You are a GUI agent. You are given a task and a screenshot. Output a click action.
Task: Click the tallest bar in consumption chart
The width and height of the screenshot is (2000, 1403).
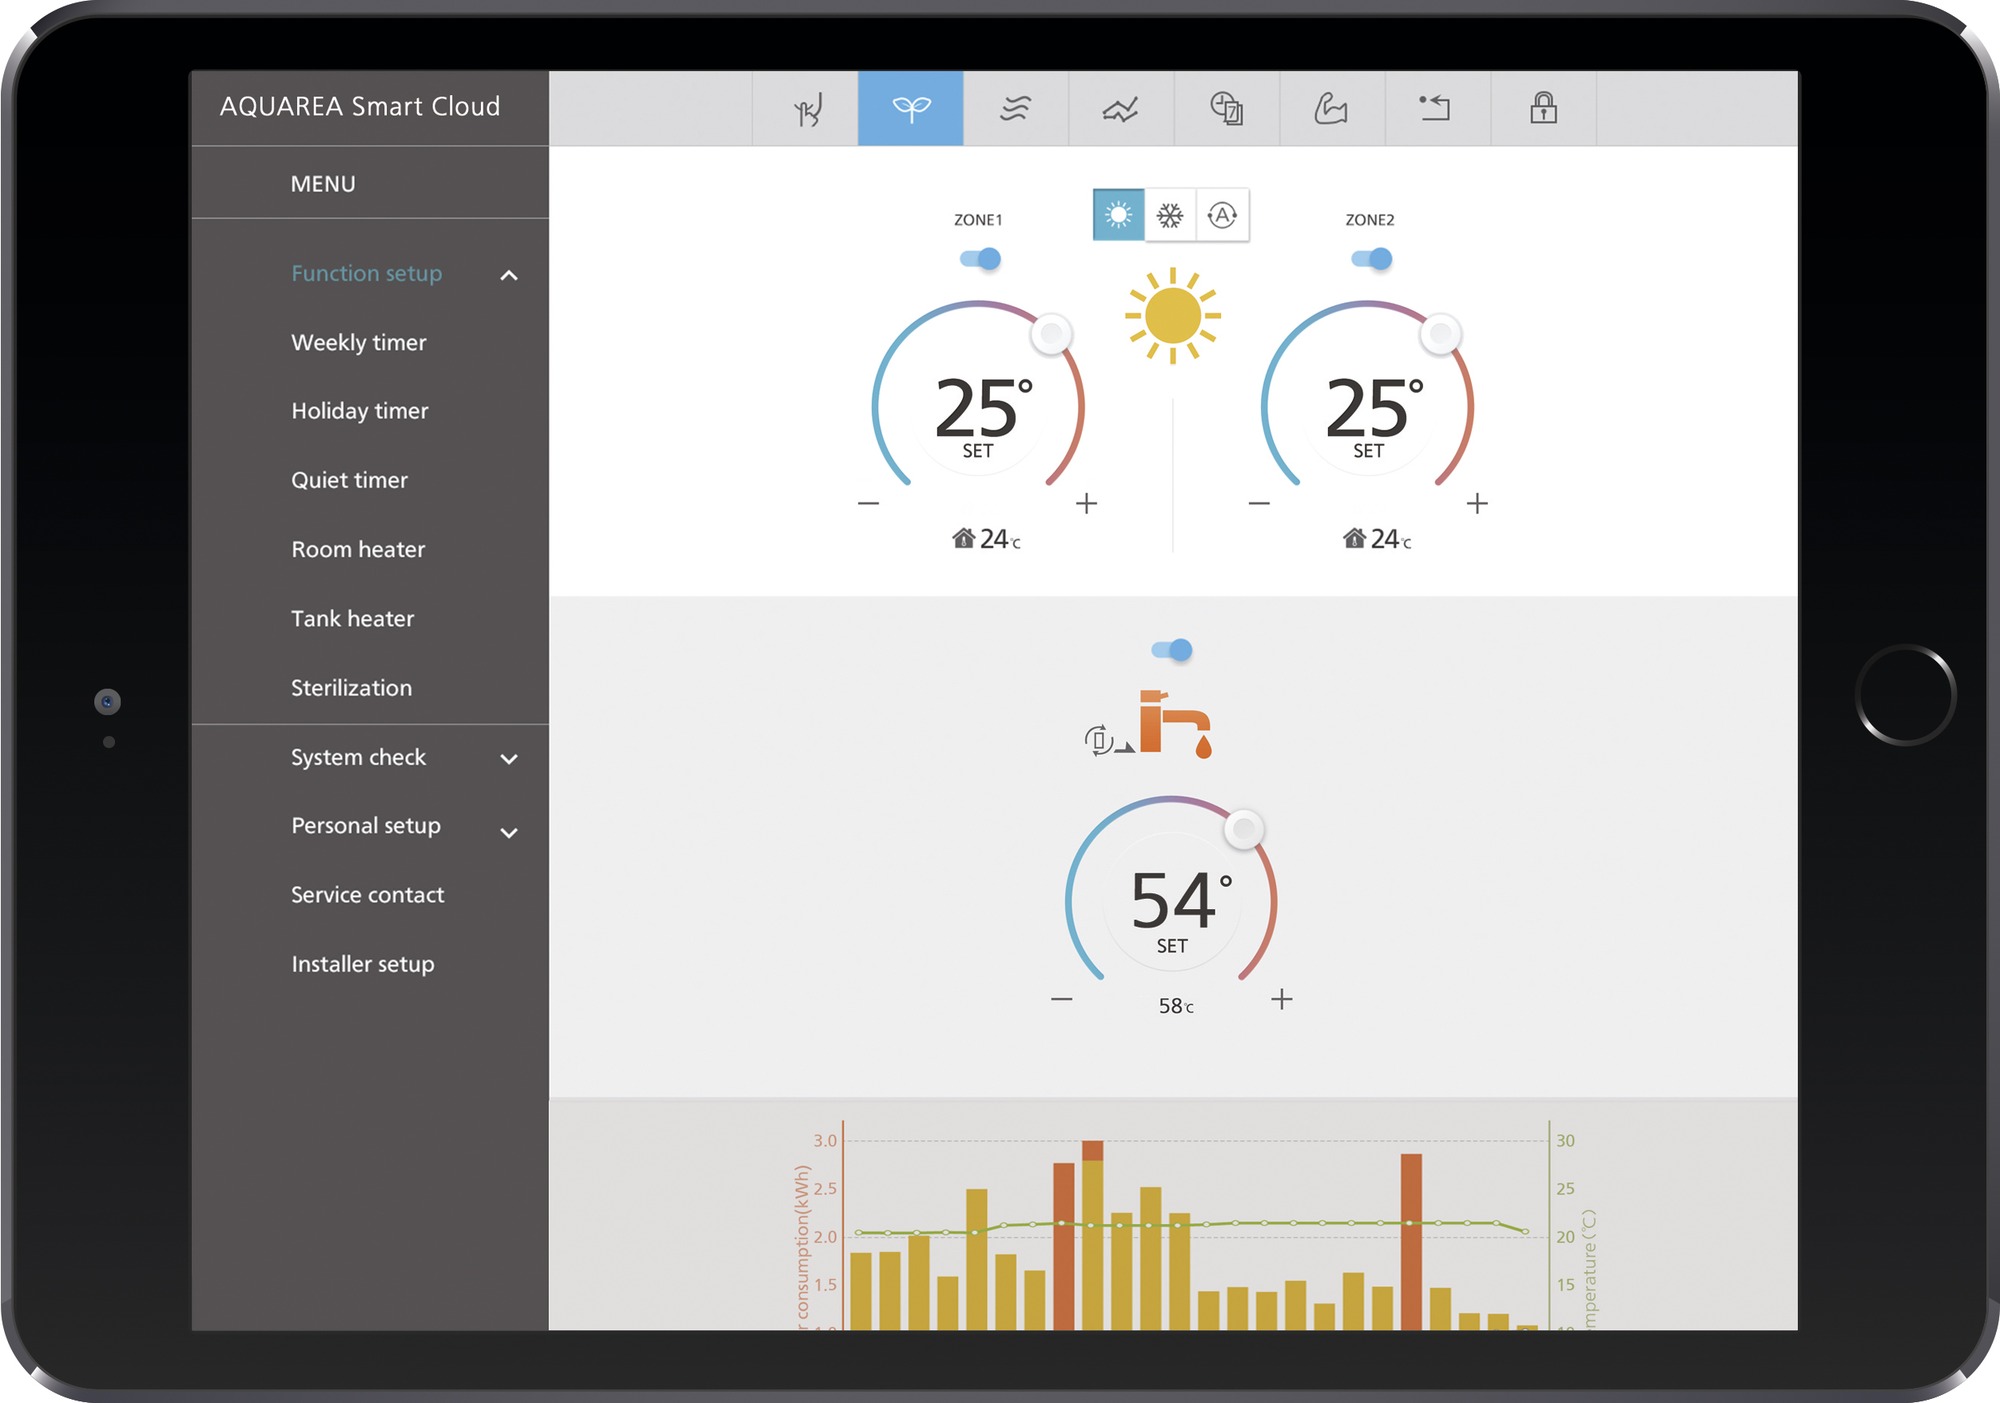pos(1093,1235)
